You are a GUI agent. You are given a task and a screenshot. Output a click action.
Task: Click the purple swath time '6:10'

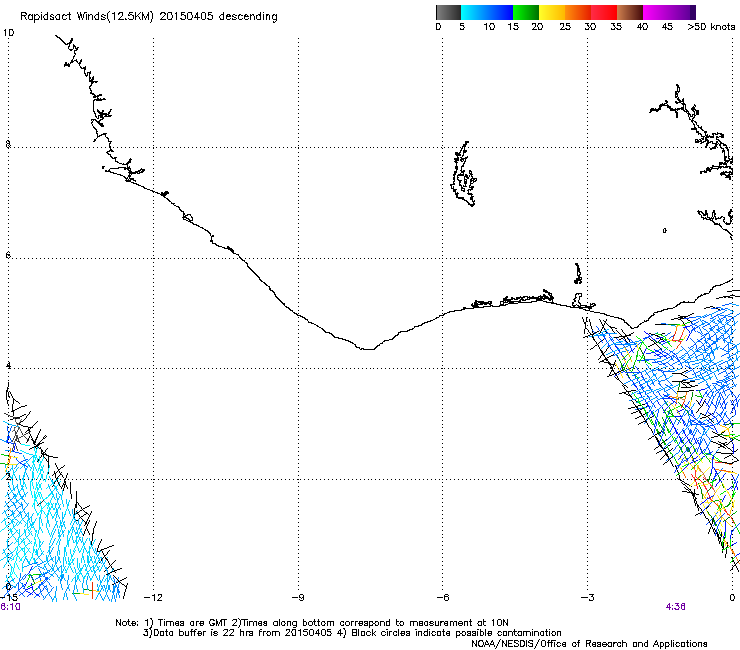pos(10,607)
